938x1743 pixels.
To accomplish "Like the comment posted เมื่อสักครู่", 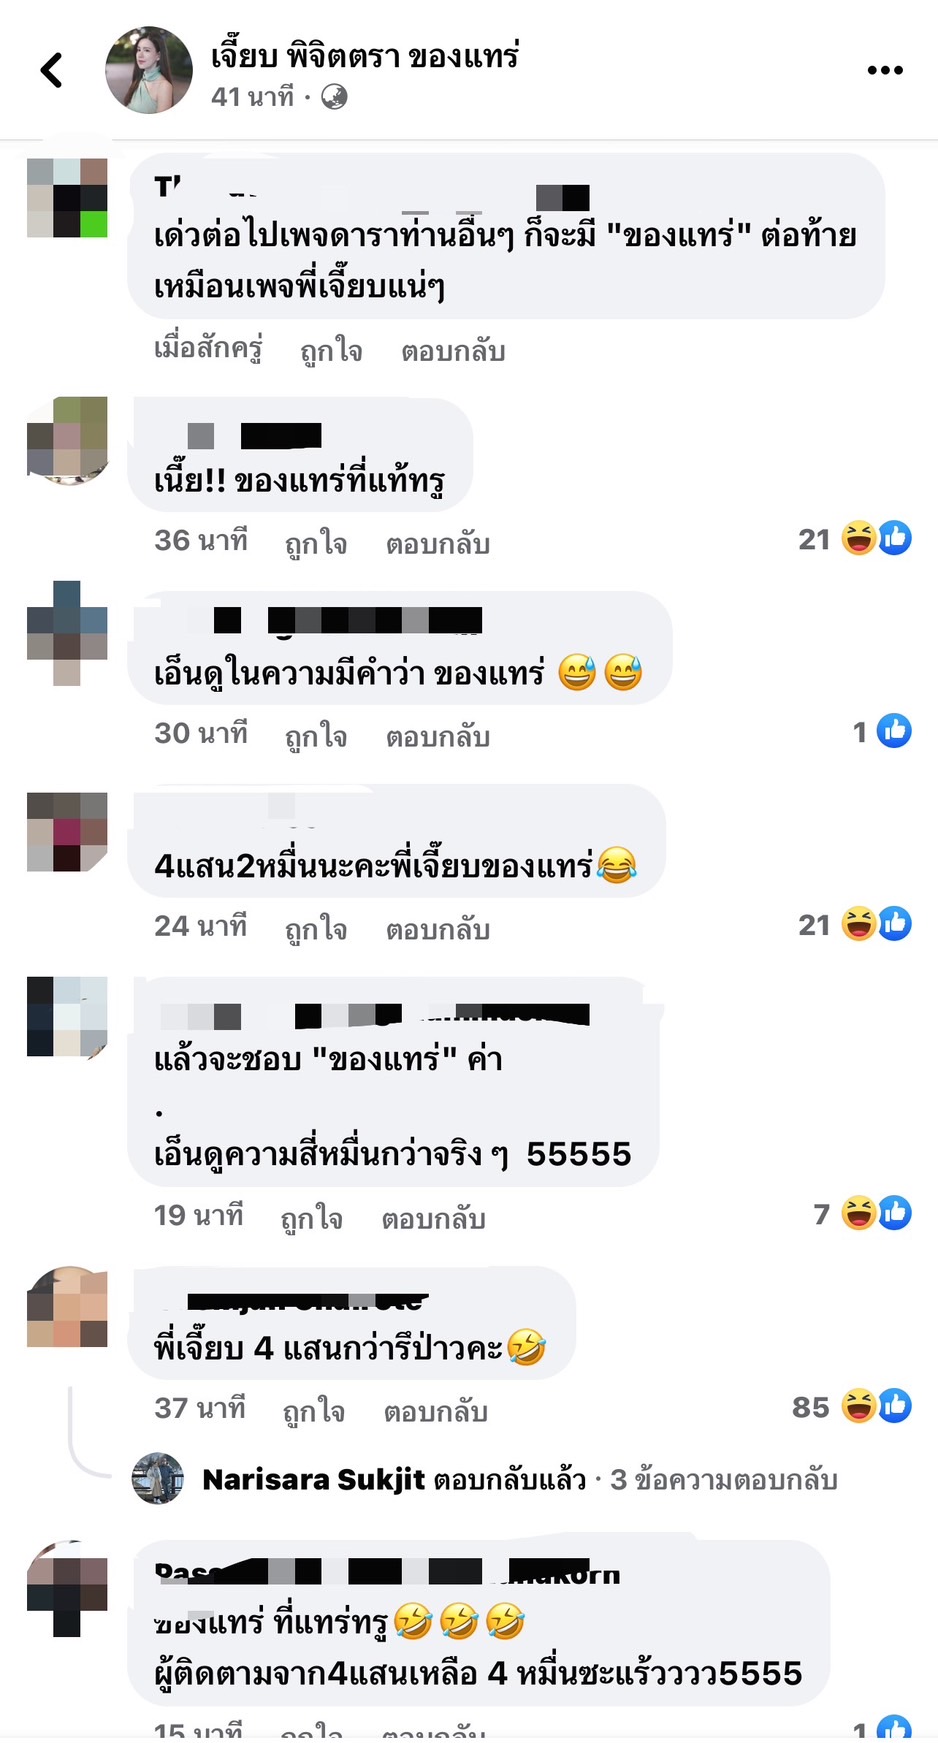I will coord(331,351).
